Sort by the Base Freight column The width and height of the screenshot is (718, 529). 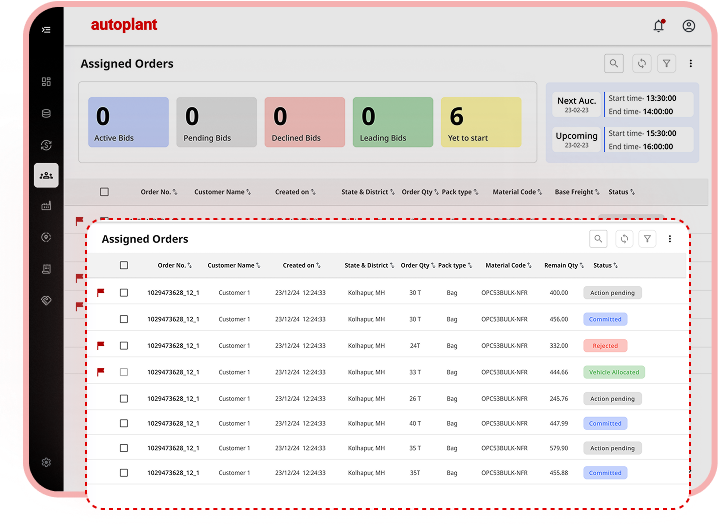coord(577,192)
